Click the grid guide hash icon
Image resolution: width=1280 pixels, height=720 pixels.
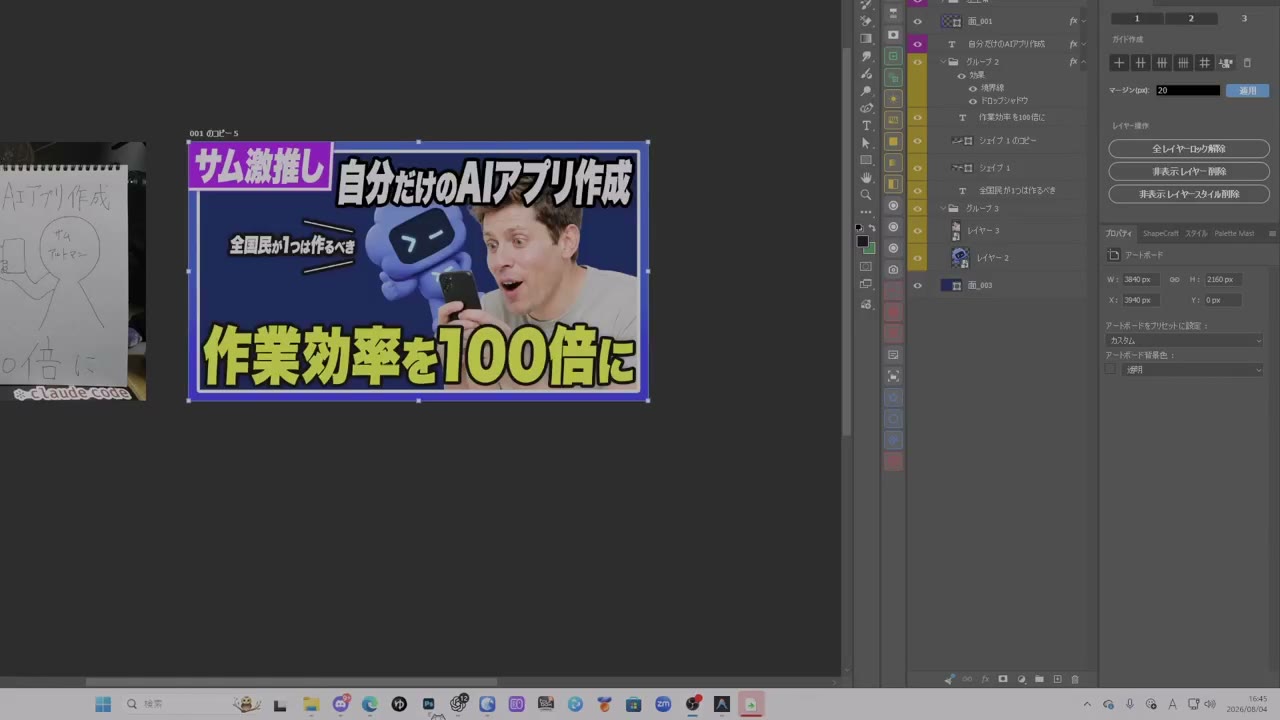1205,63
